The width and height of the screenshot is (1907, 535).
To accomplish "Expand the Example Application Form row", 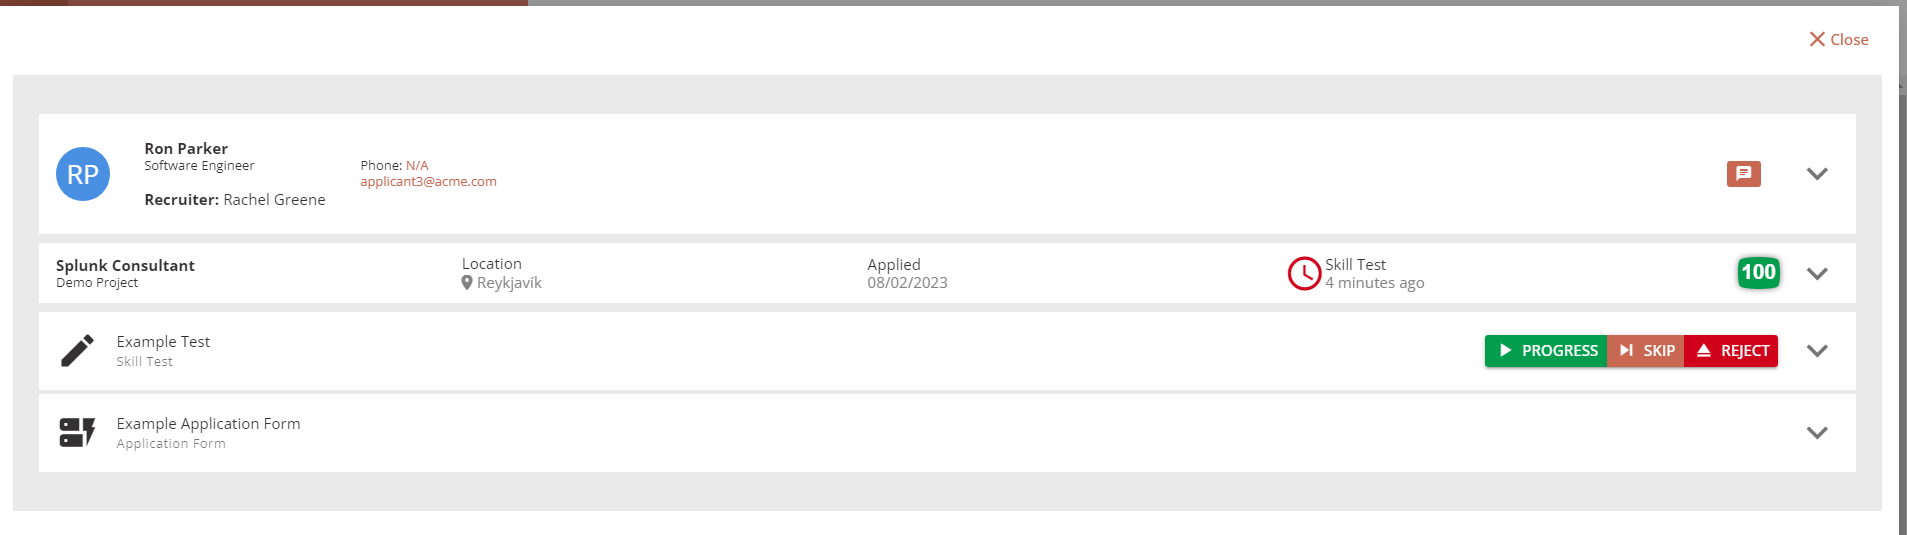I will (x=1817, y=433).
